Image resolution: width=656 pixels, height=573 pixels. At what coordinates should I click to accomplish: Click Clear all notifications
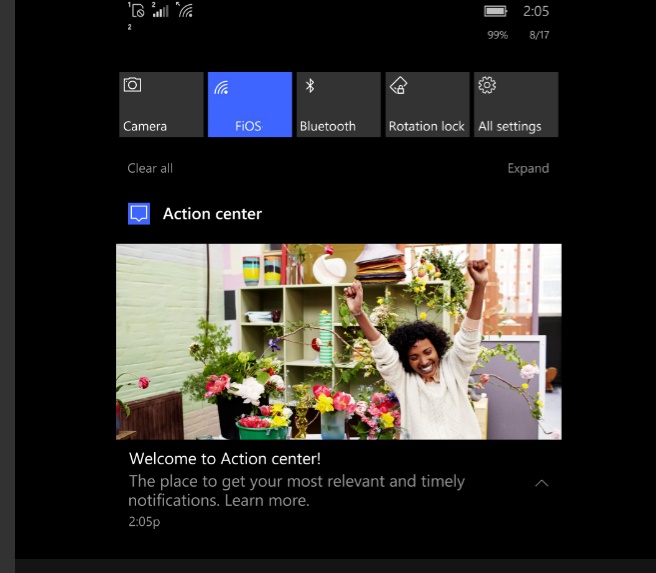(x=150, y=168)
